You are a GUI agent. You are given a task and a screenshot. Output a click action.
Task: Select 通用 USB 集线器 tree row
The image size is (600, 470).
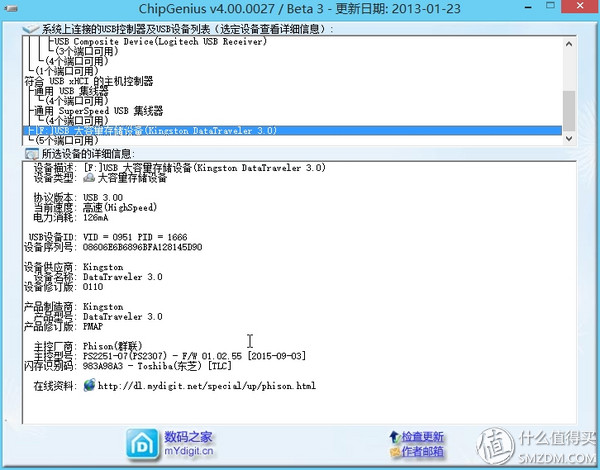pos(71,91)
